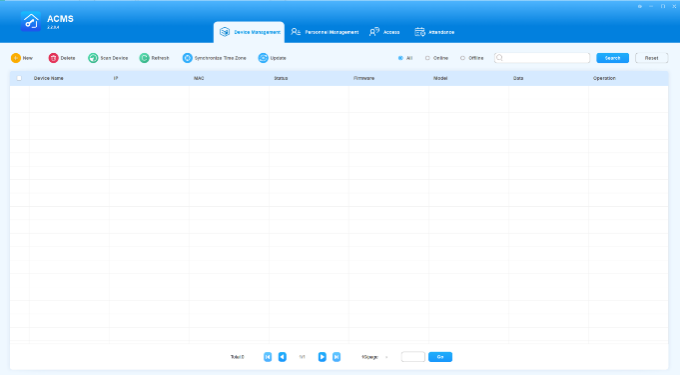Viewport: 680px width, 375px height.
Task: Switch to the Attendance tab
Action: (x=435, y=32)
